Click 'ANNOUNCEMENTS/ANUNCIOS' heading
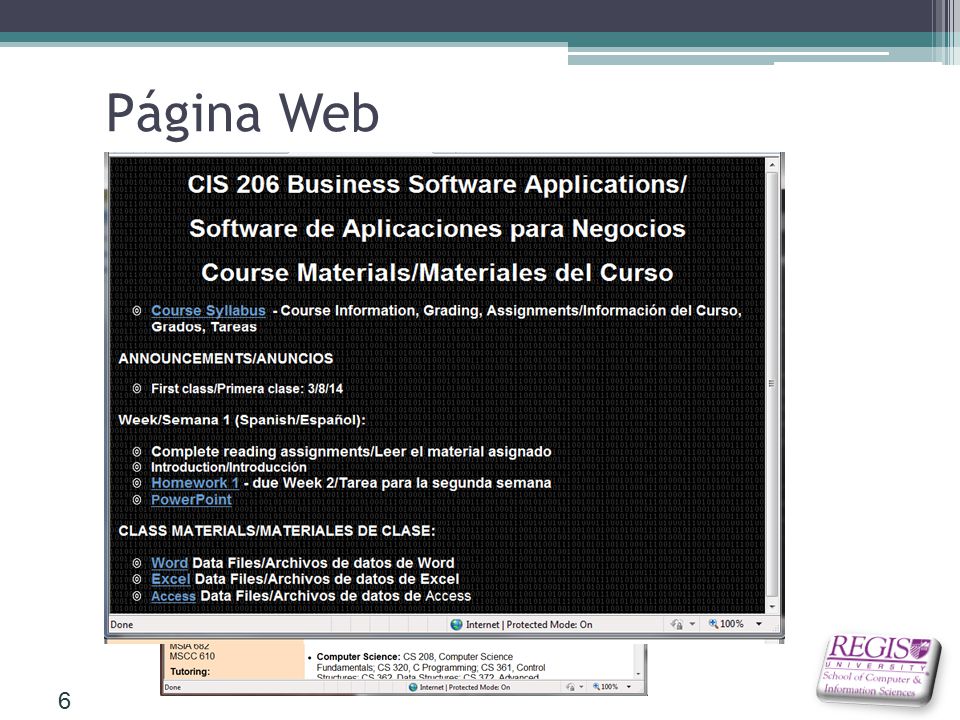960x720 pixels. click(x=226, y=358)
